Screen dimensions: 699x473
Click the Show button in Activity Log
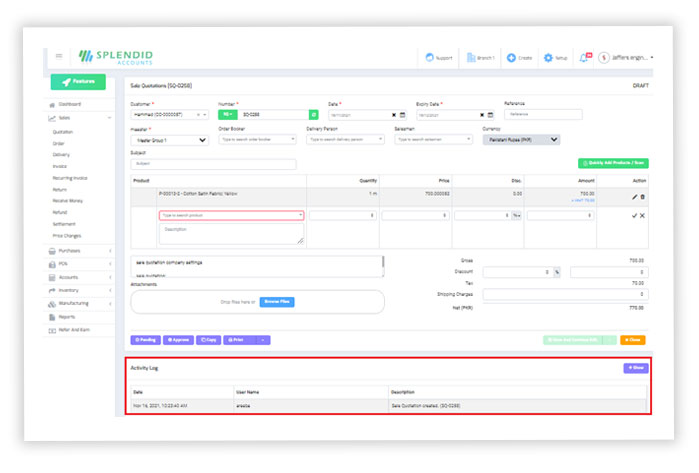pos(634,368)
